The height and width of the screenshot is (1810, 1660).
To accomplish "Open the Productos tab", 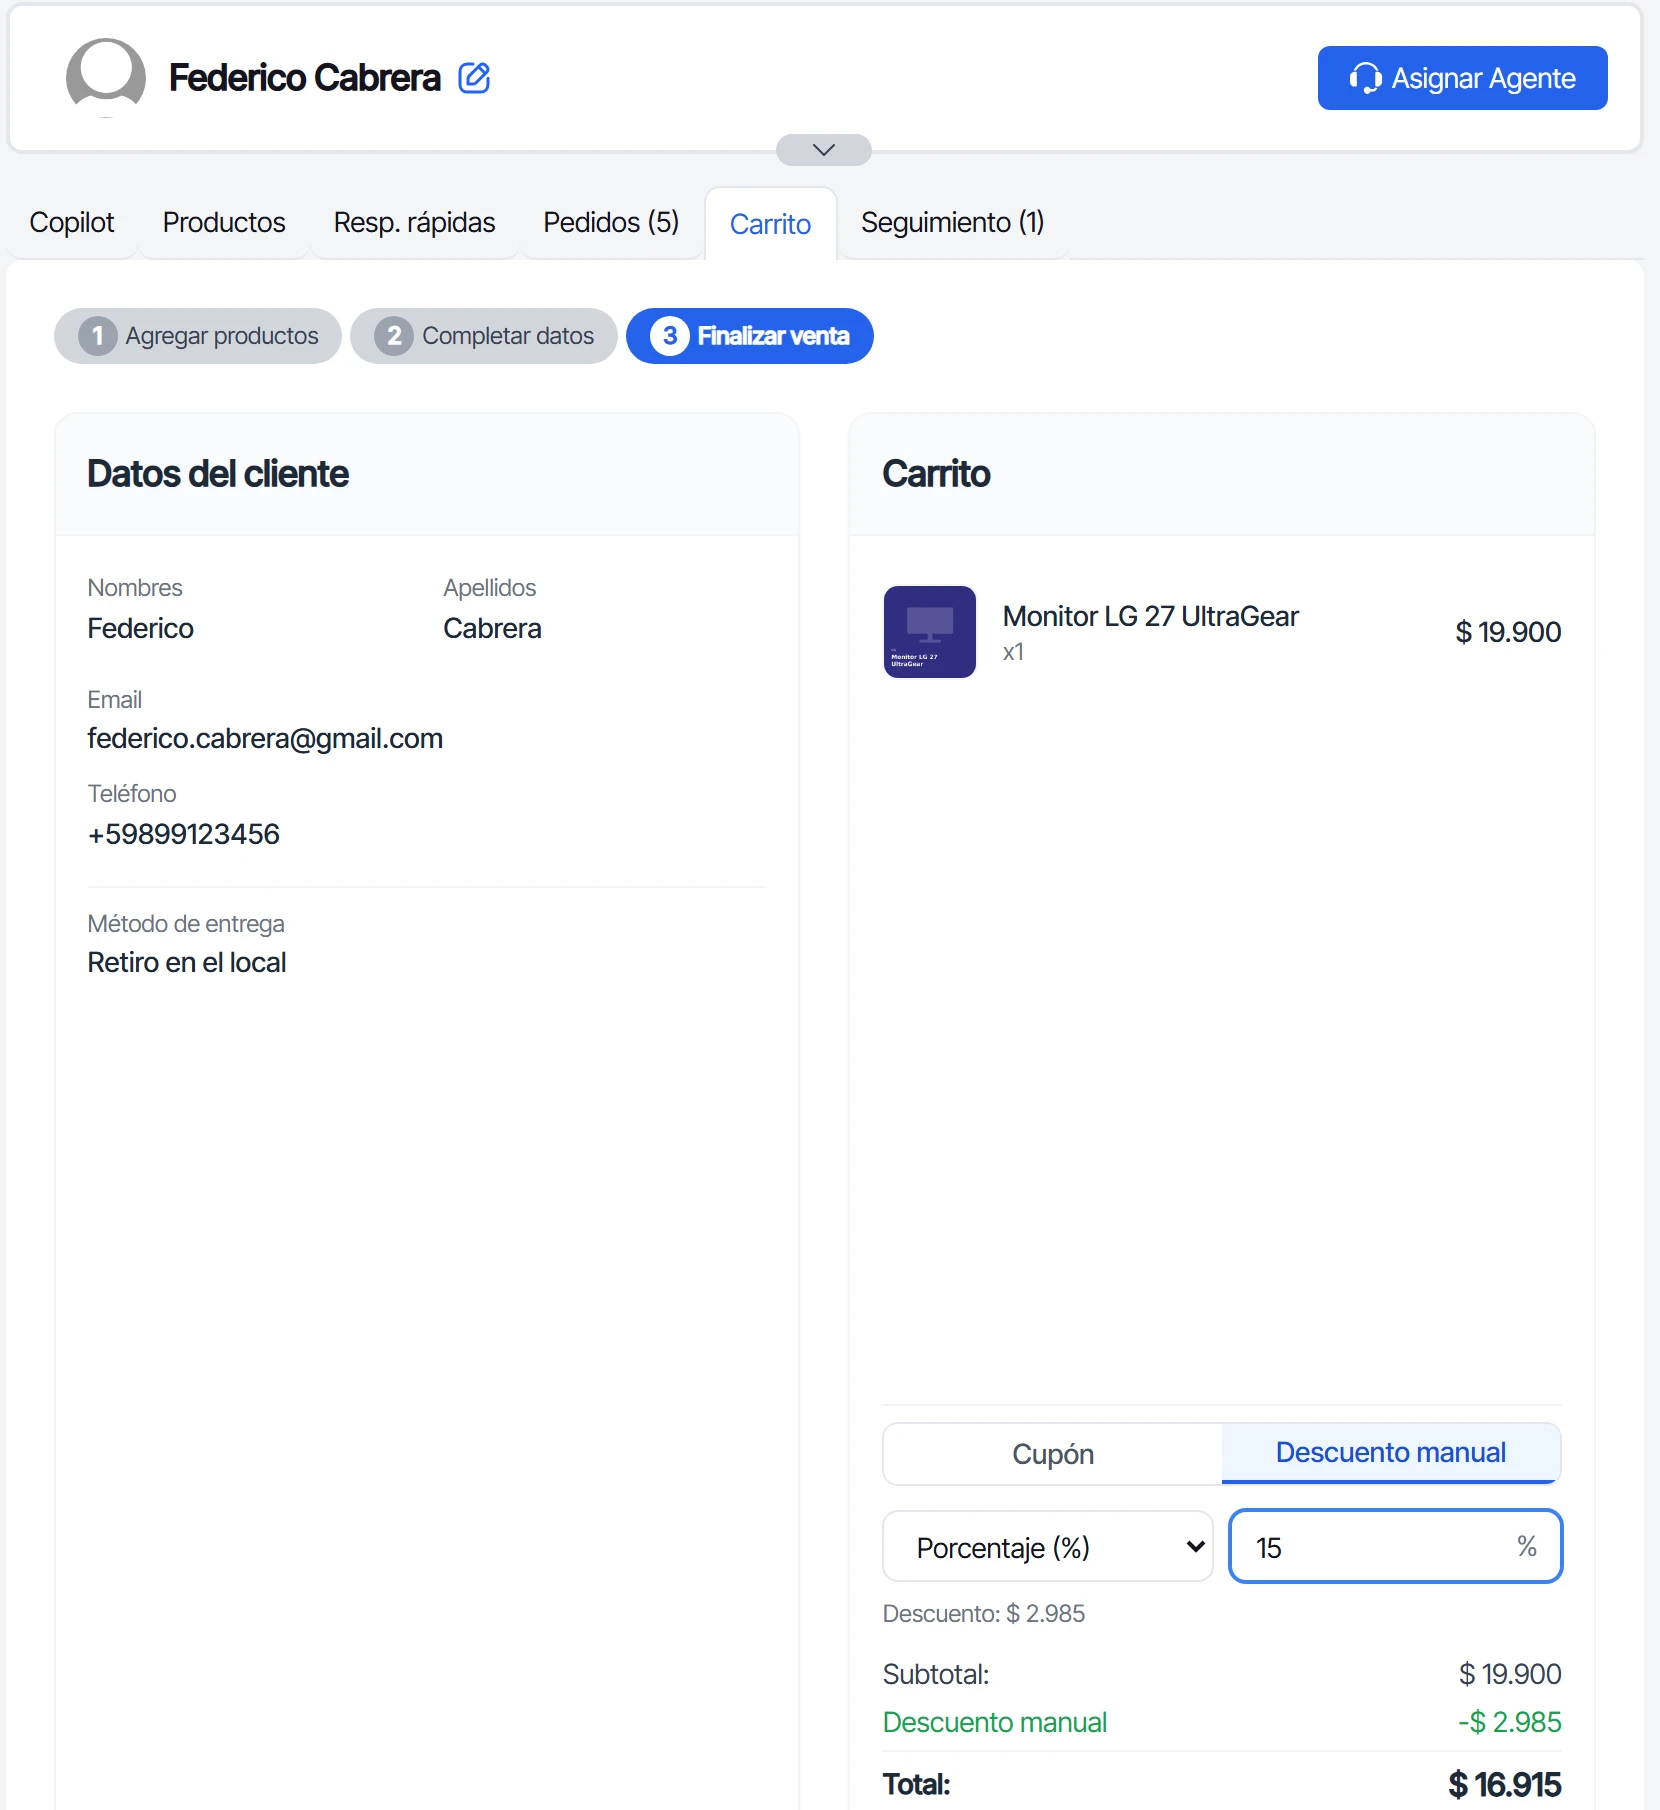I will [x=224, y=222].
